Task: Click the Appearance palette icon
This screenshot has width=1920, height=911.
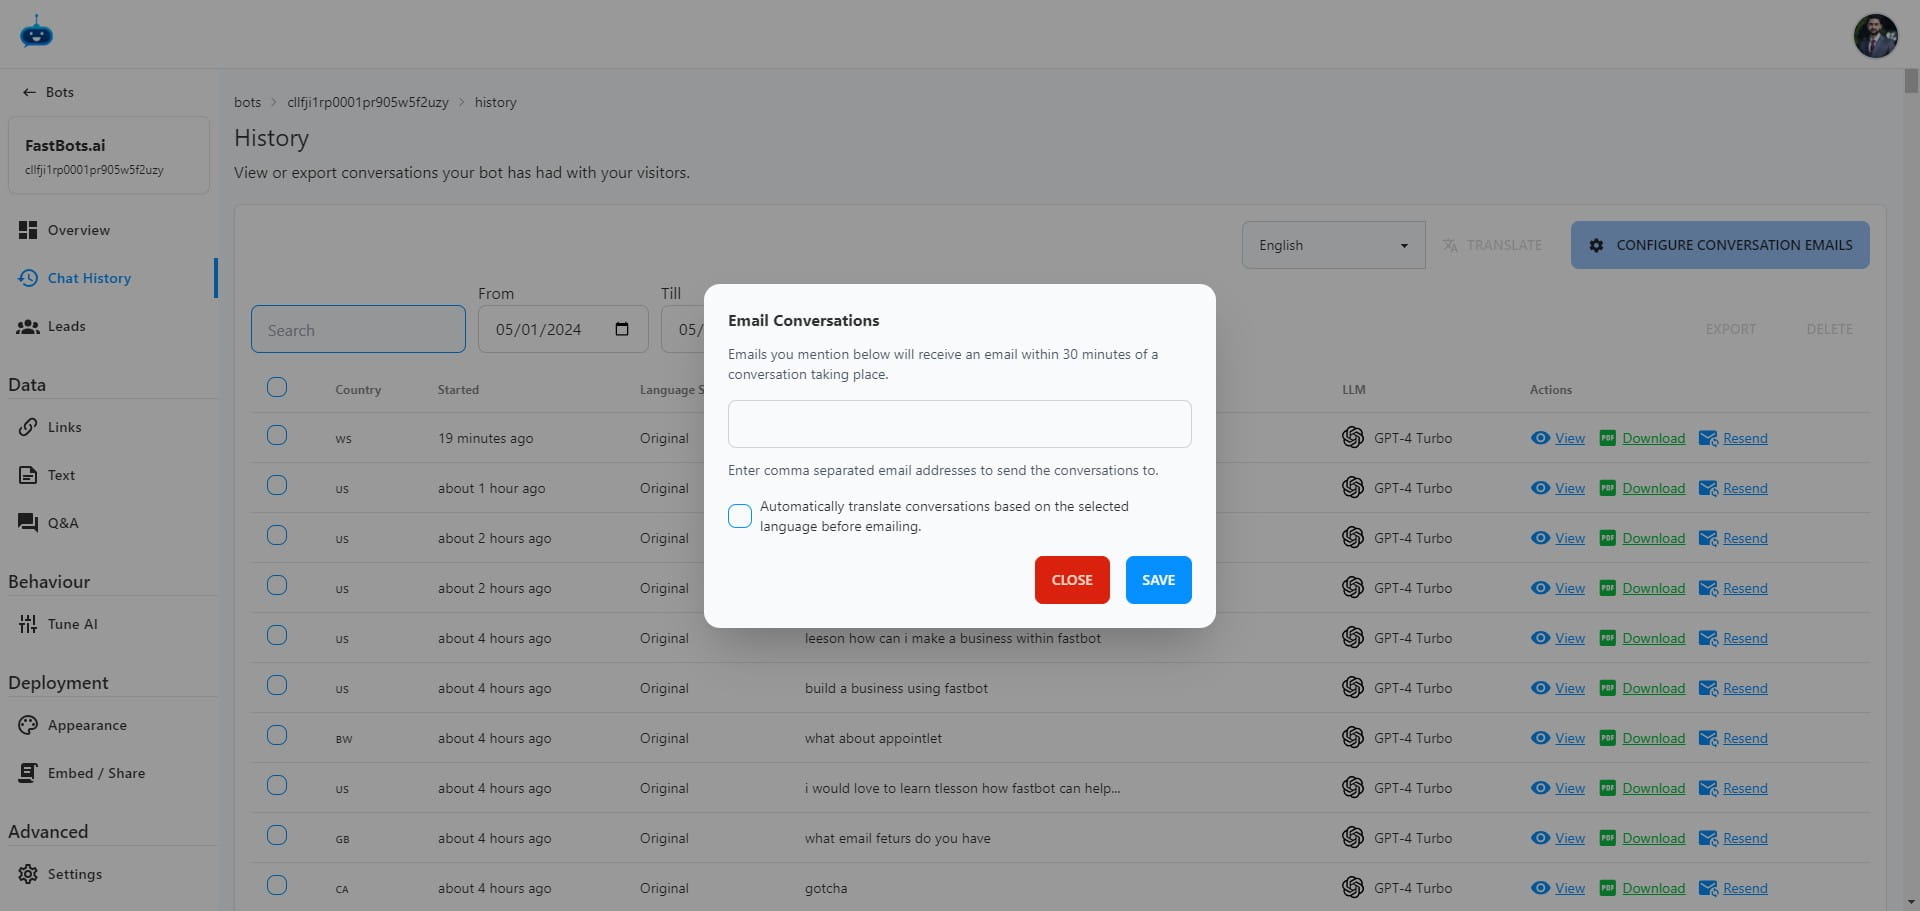Action: pyautogui.click(x=28, y=725)
